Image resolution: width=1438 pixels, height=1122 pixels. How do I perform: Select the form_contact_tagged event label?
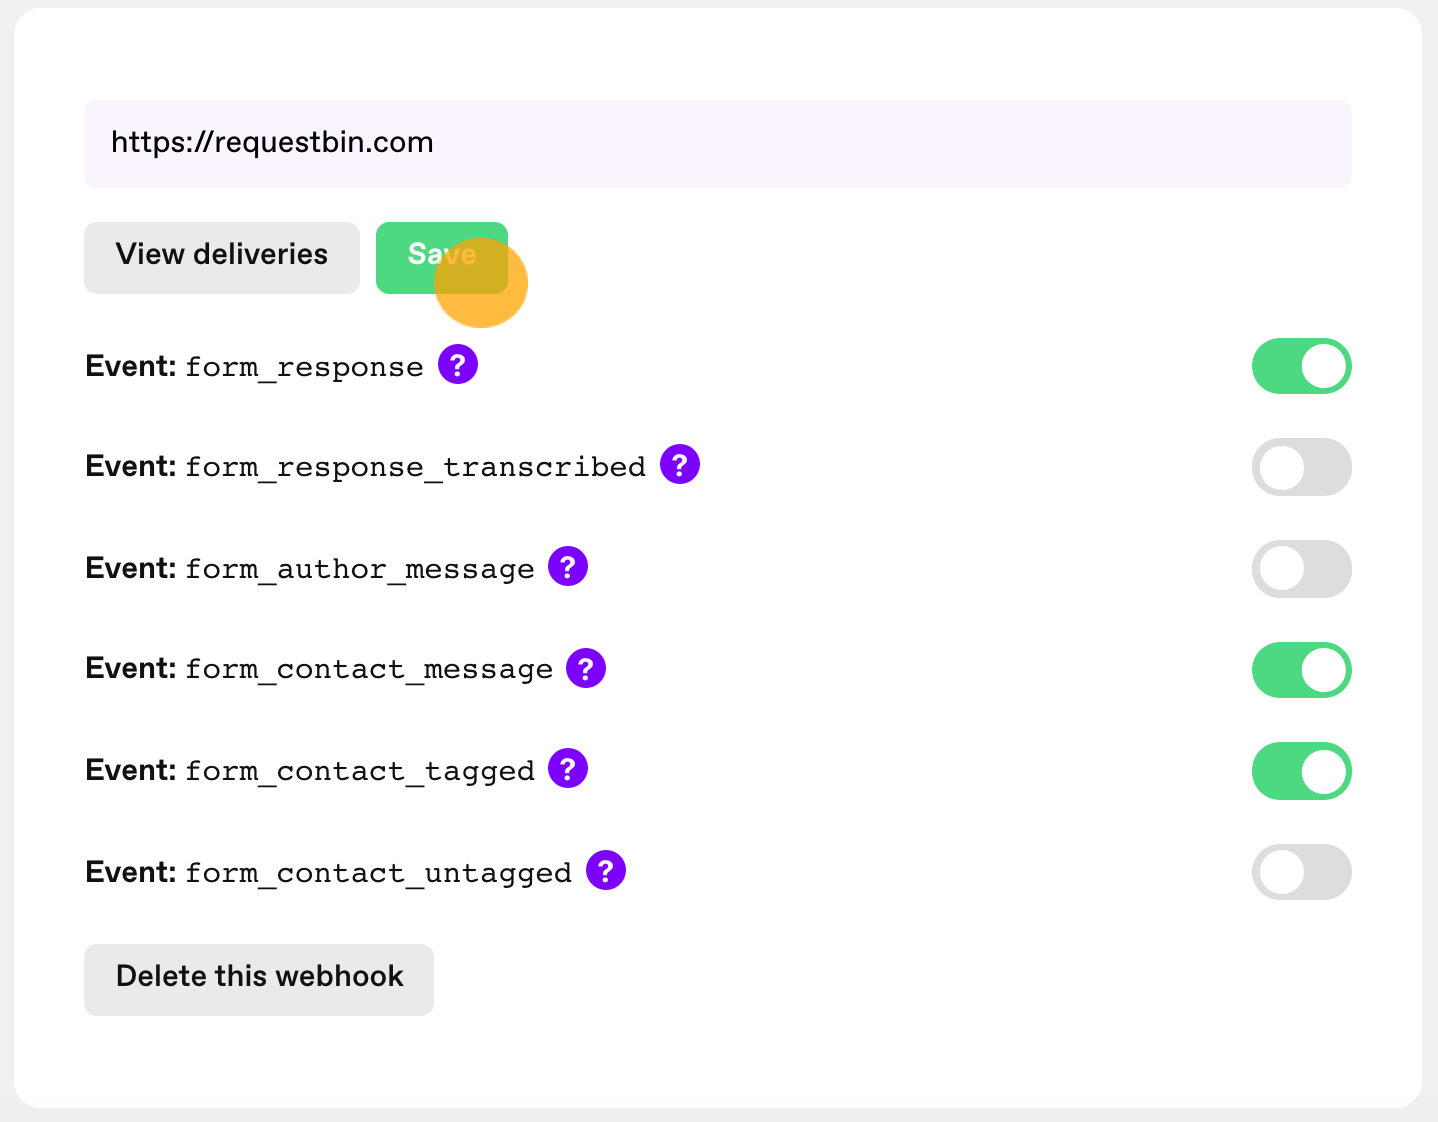(x=310, y=771)
